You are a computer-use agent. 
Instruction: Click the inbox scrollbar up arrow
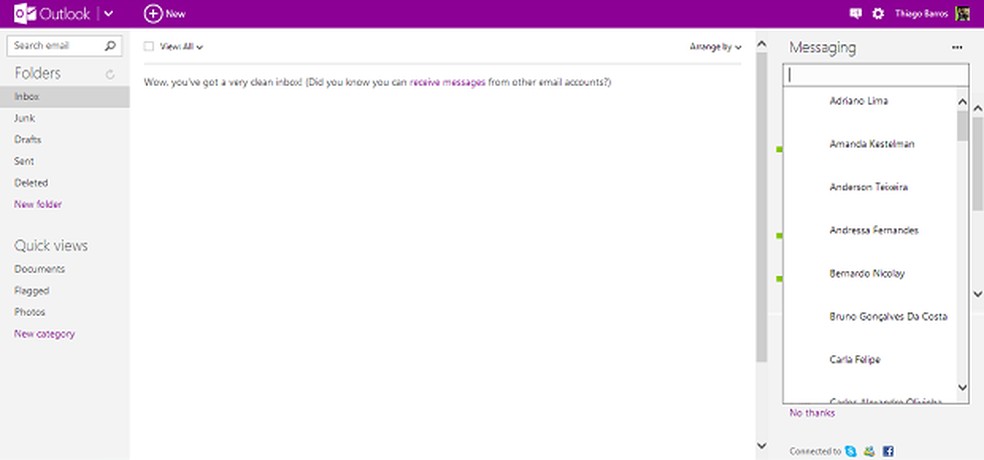tap(762, 44)
